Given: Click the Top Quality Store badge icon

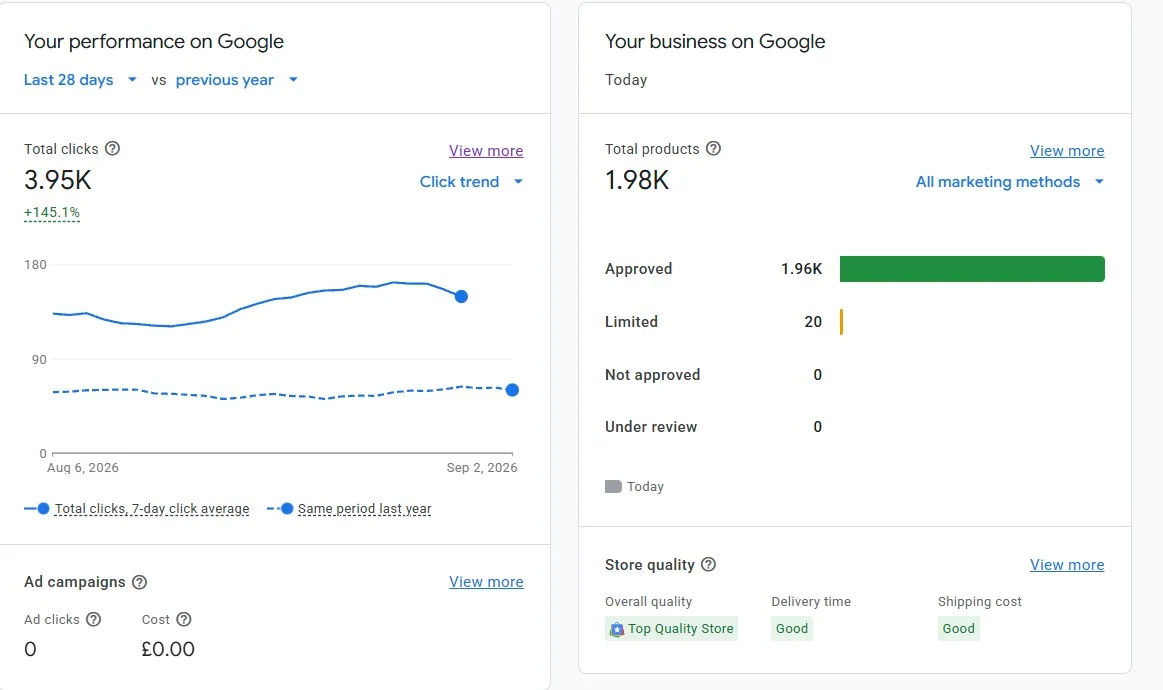Looking at the screenshot, I should tap(616, 629).
